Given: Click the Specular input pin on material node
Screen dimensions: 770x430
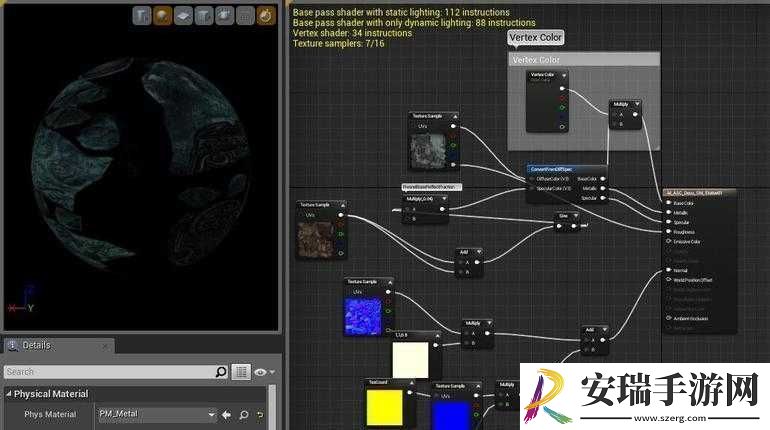Looking at the screenshot, I should click(668, 222).
